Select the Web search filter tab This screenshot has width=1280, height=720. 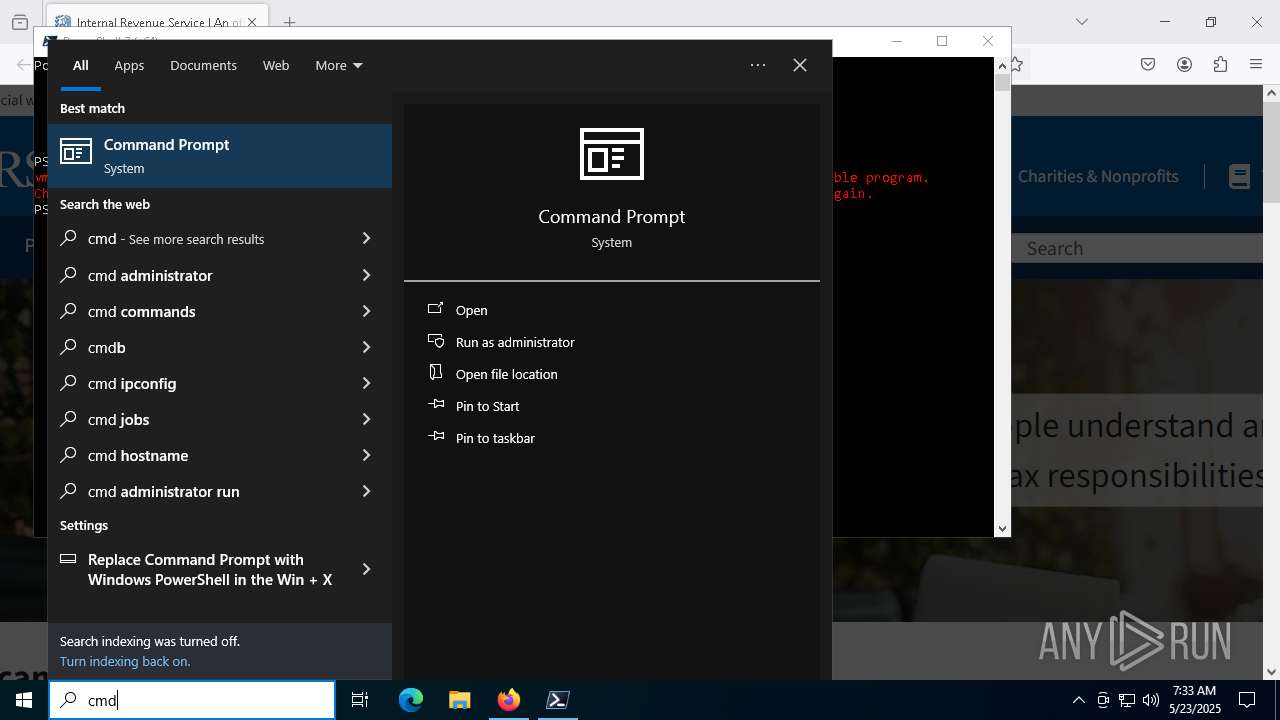[x=276, y=65]
